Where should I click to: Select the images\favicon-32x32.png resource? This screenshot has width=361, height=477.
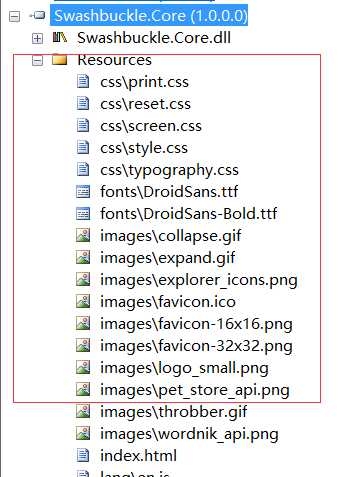[x=196, y=346]
